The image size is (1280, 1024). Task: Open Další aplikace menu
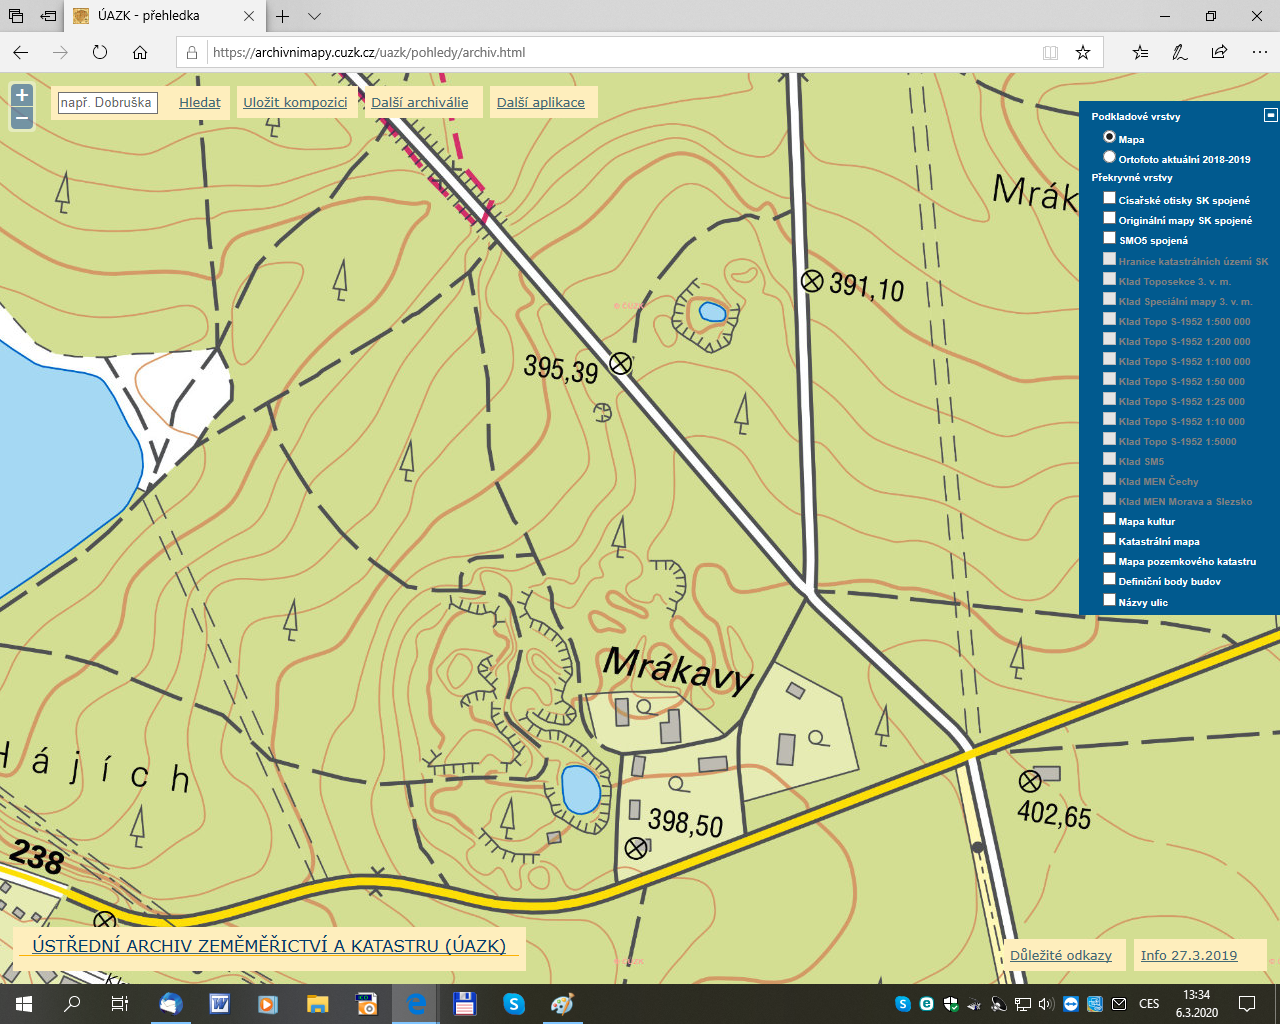[x=540, y=102]
